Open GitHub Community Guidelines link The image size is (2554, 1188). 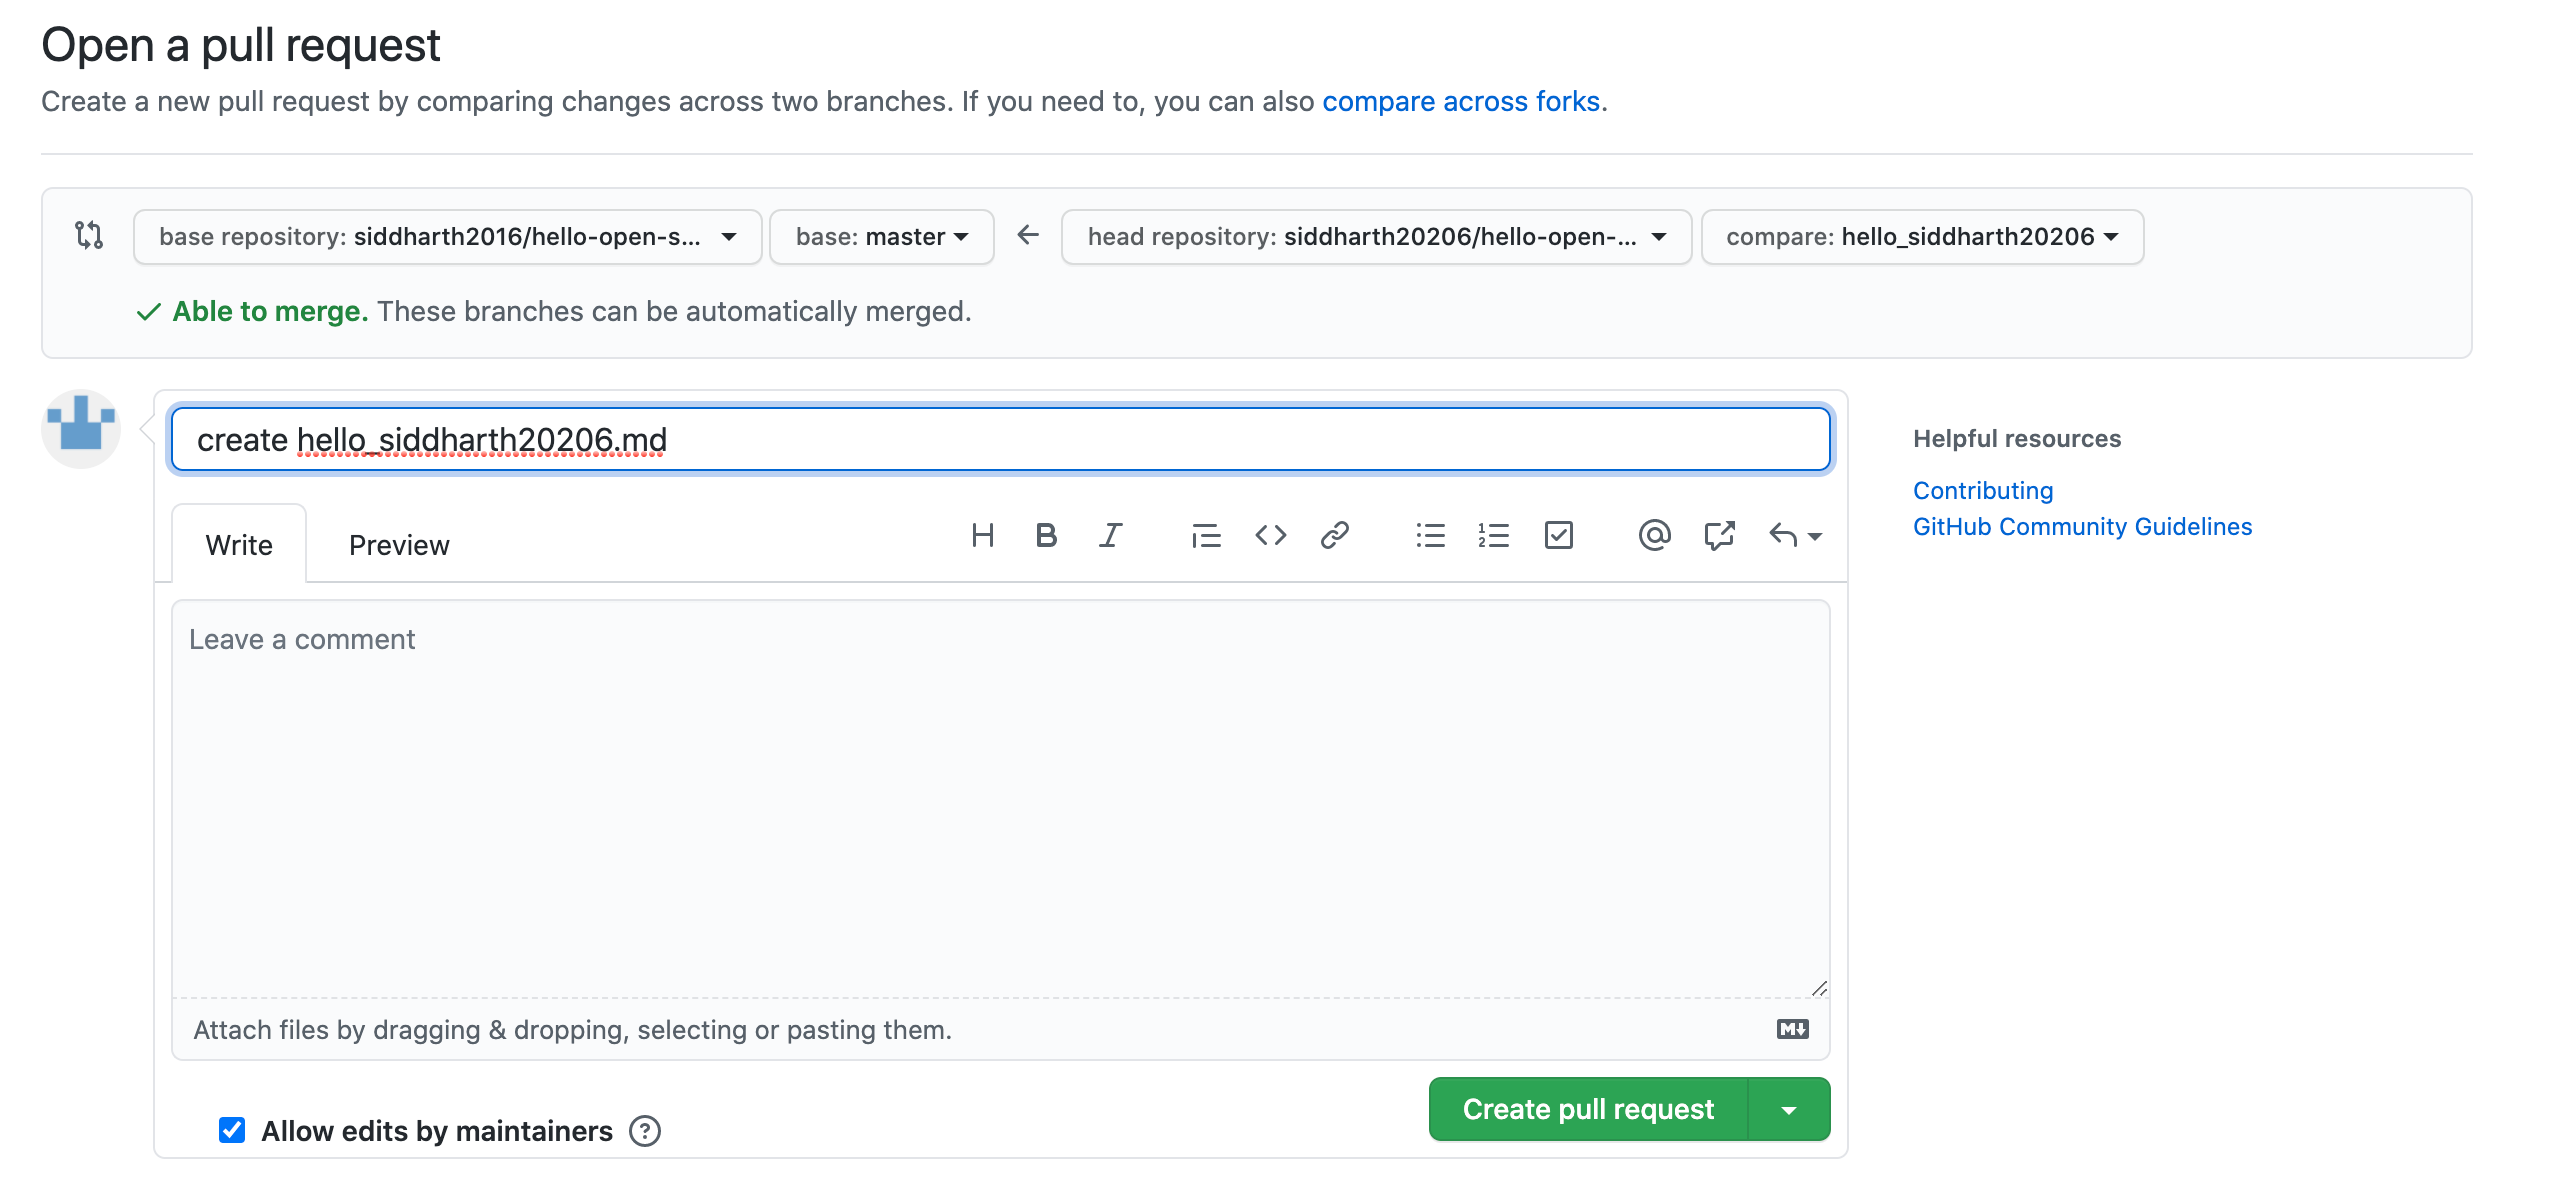(2082, 526)
